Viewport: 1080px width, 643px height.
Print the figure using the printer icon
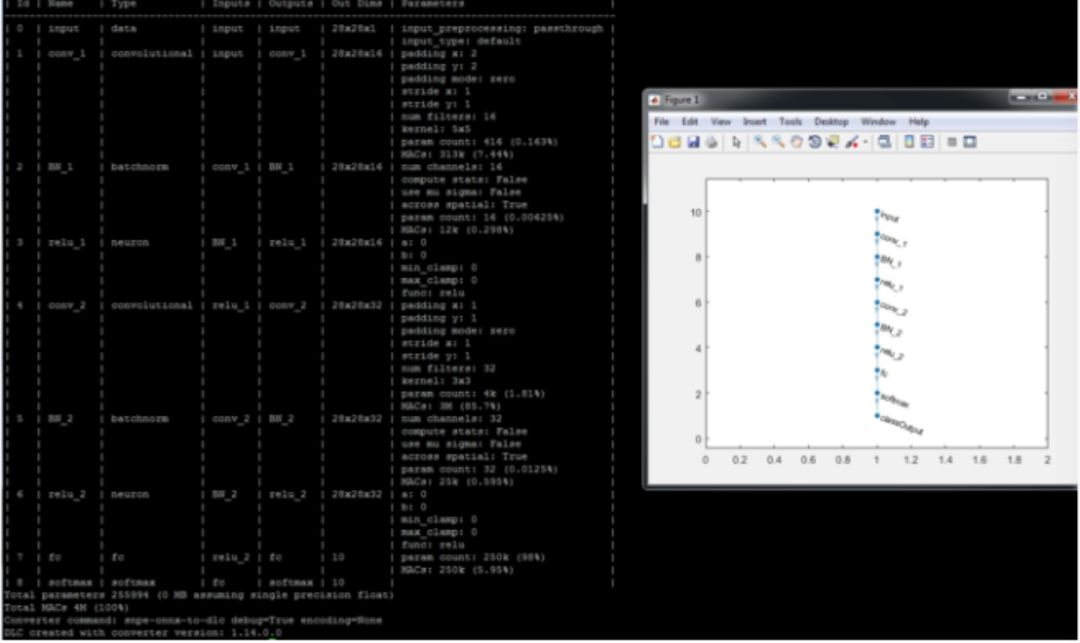point(712,142)
